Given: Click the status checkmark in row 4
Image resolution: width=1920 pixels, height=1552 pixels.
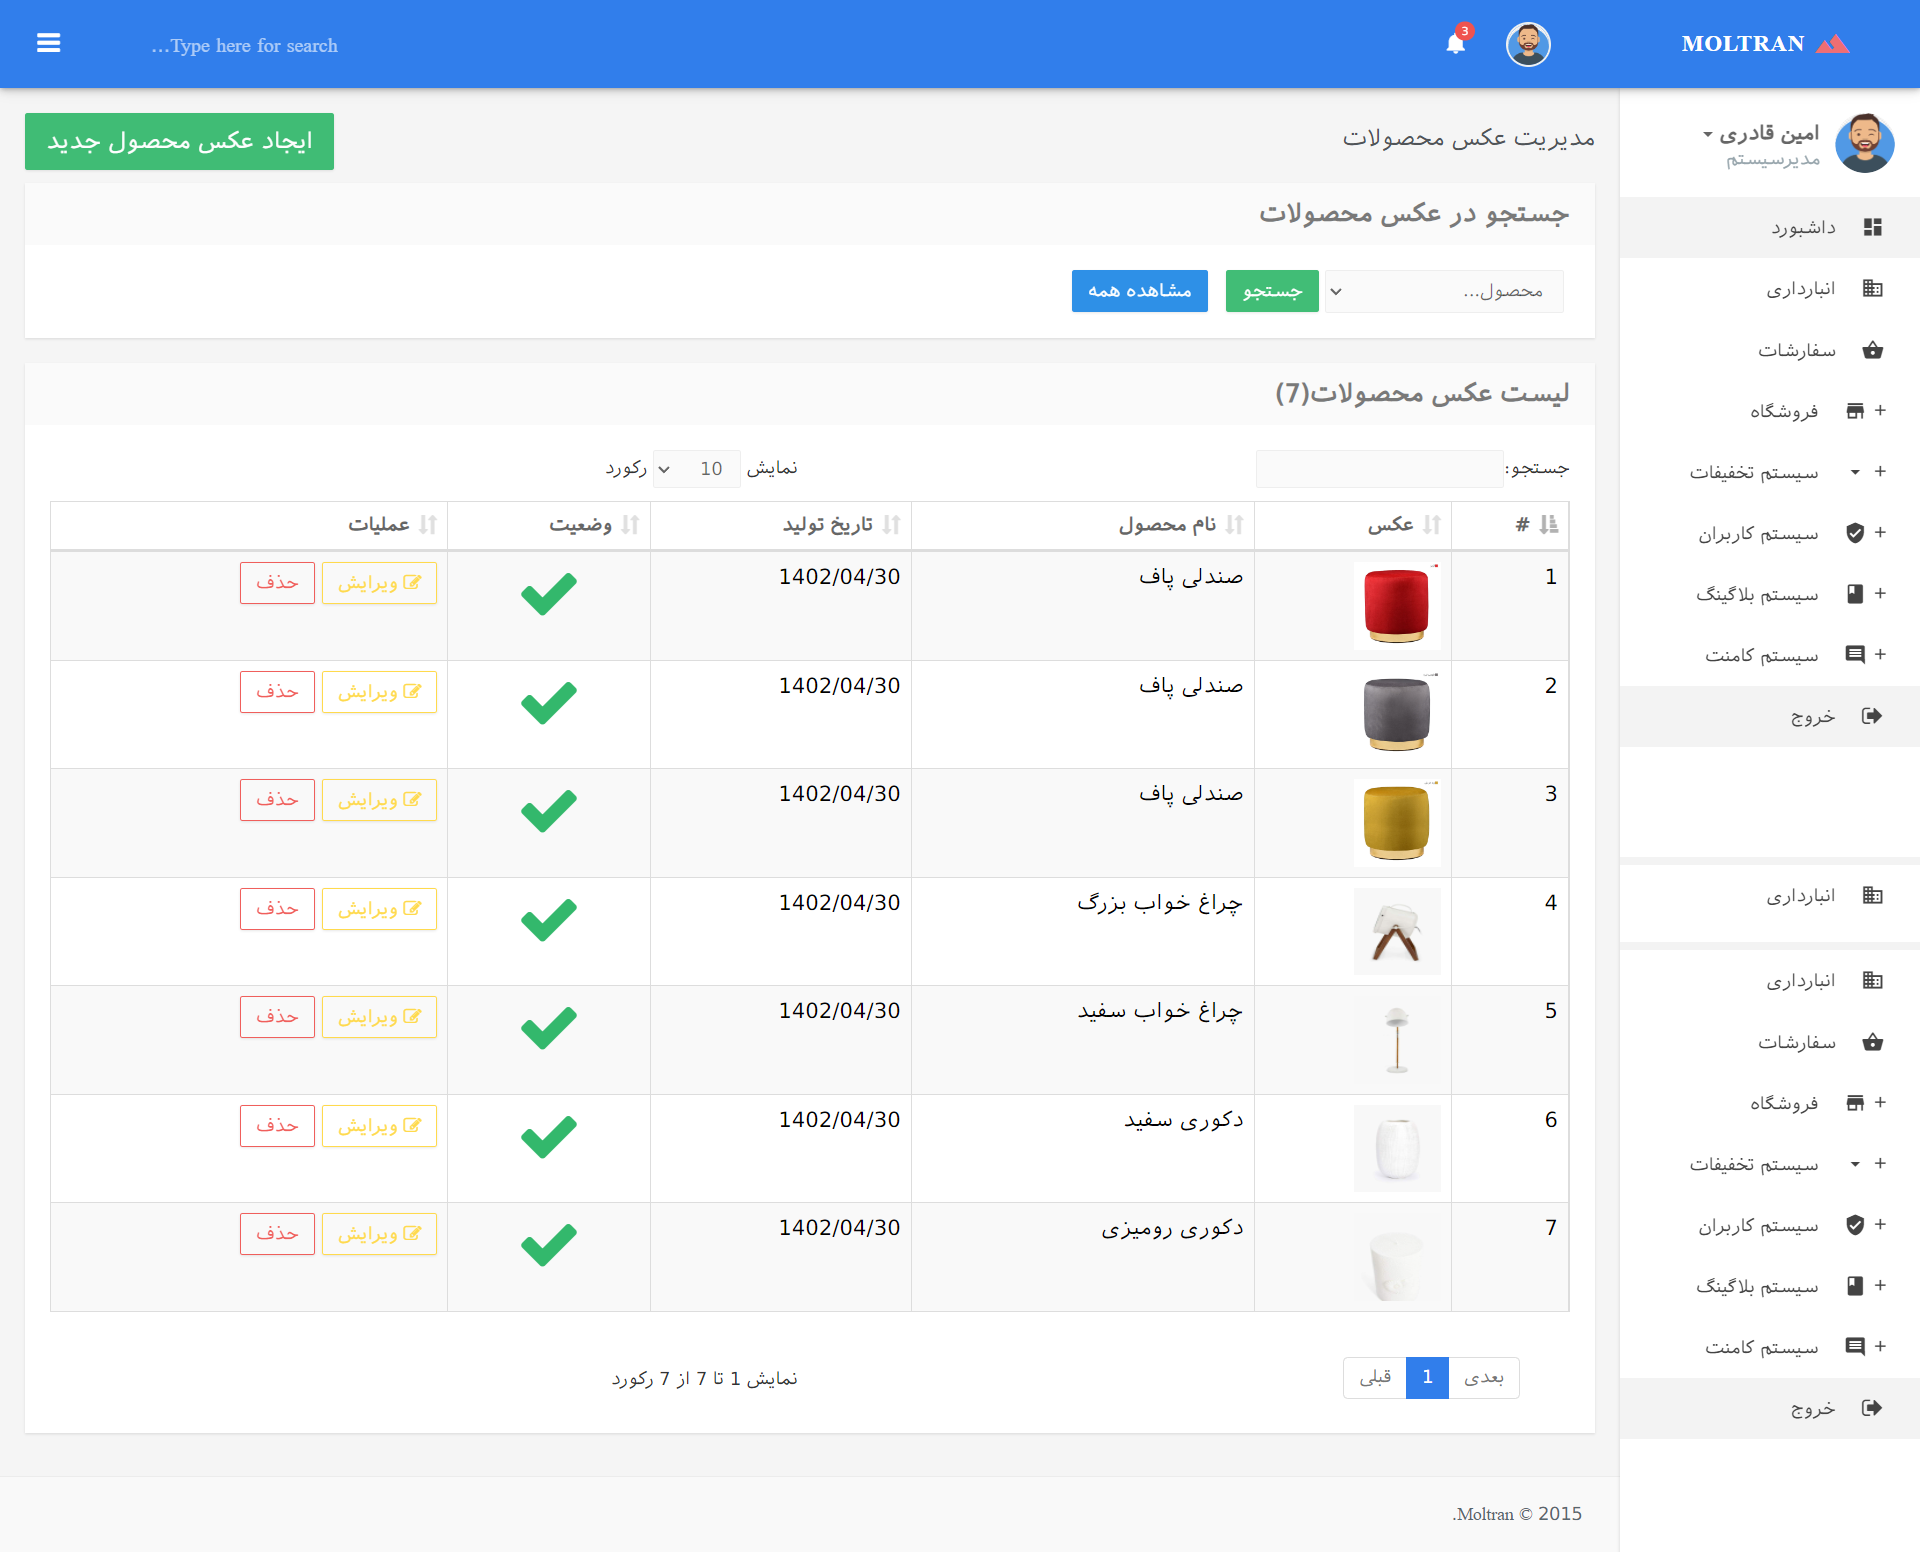Looking at the screenshot, I should (548, 920).
